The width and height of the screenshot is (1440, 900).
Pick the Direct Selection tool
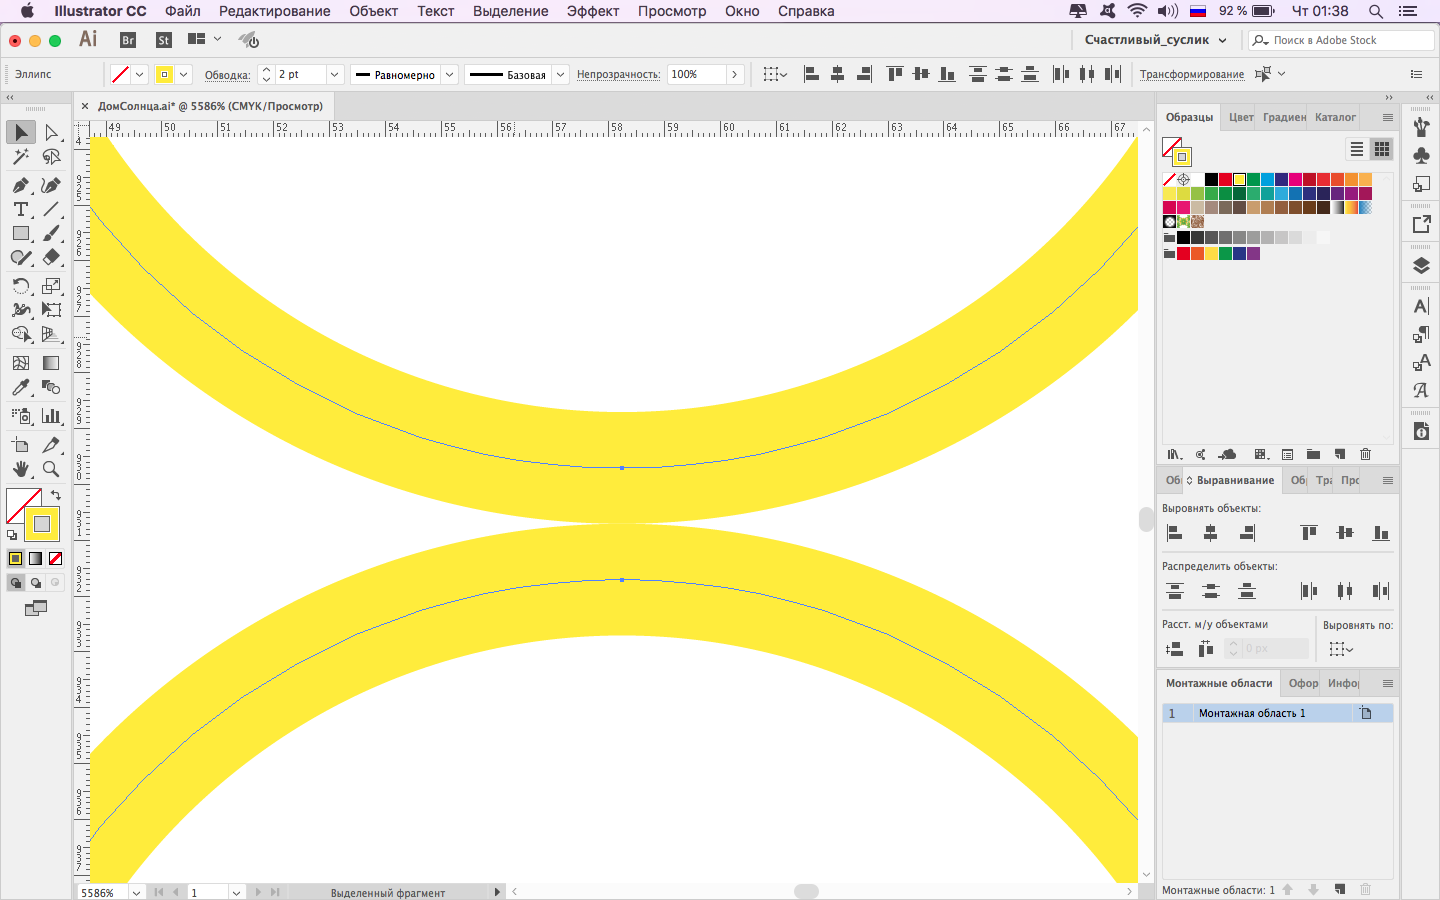click(51, 133)
